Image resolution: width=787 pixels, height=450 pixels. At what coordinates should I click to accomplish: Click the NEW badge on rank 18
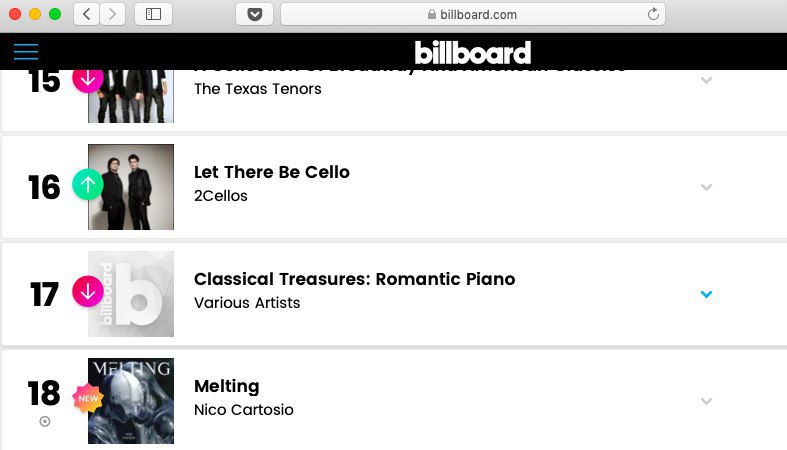point(88,398)
